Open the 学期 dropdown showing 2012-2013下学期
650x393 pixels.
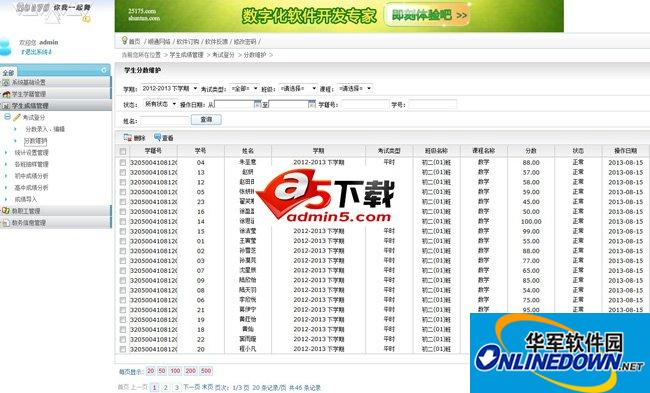[x=170, y=88]
